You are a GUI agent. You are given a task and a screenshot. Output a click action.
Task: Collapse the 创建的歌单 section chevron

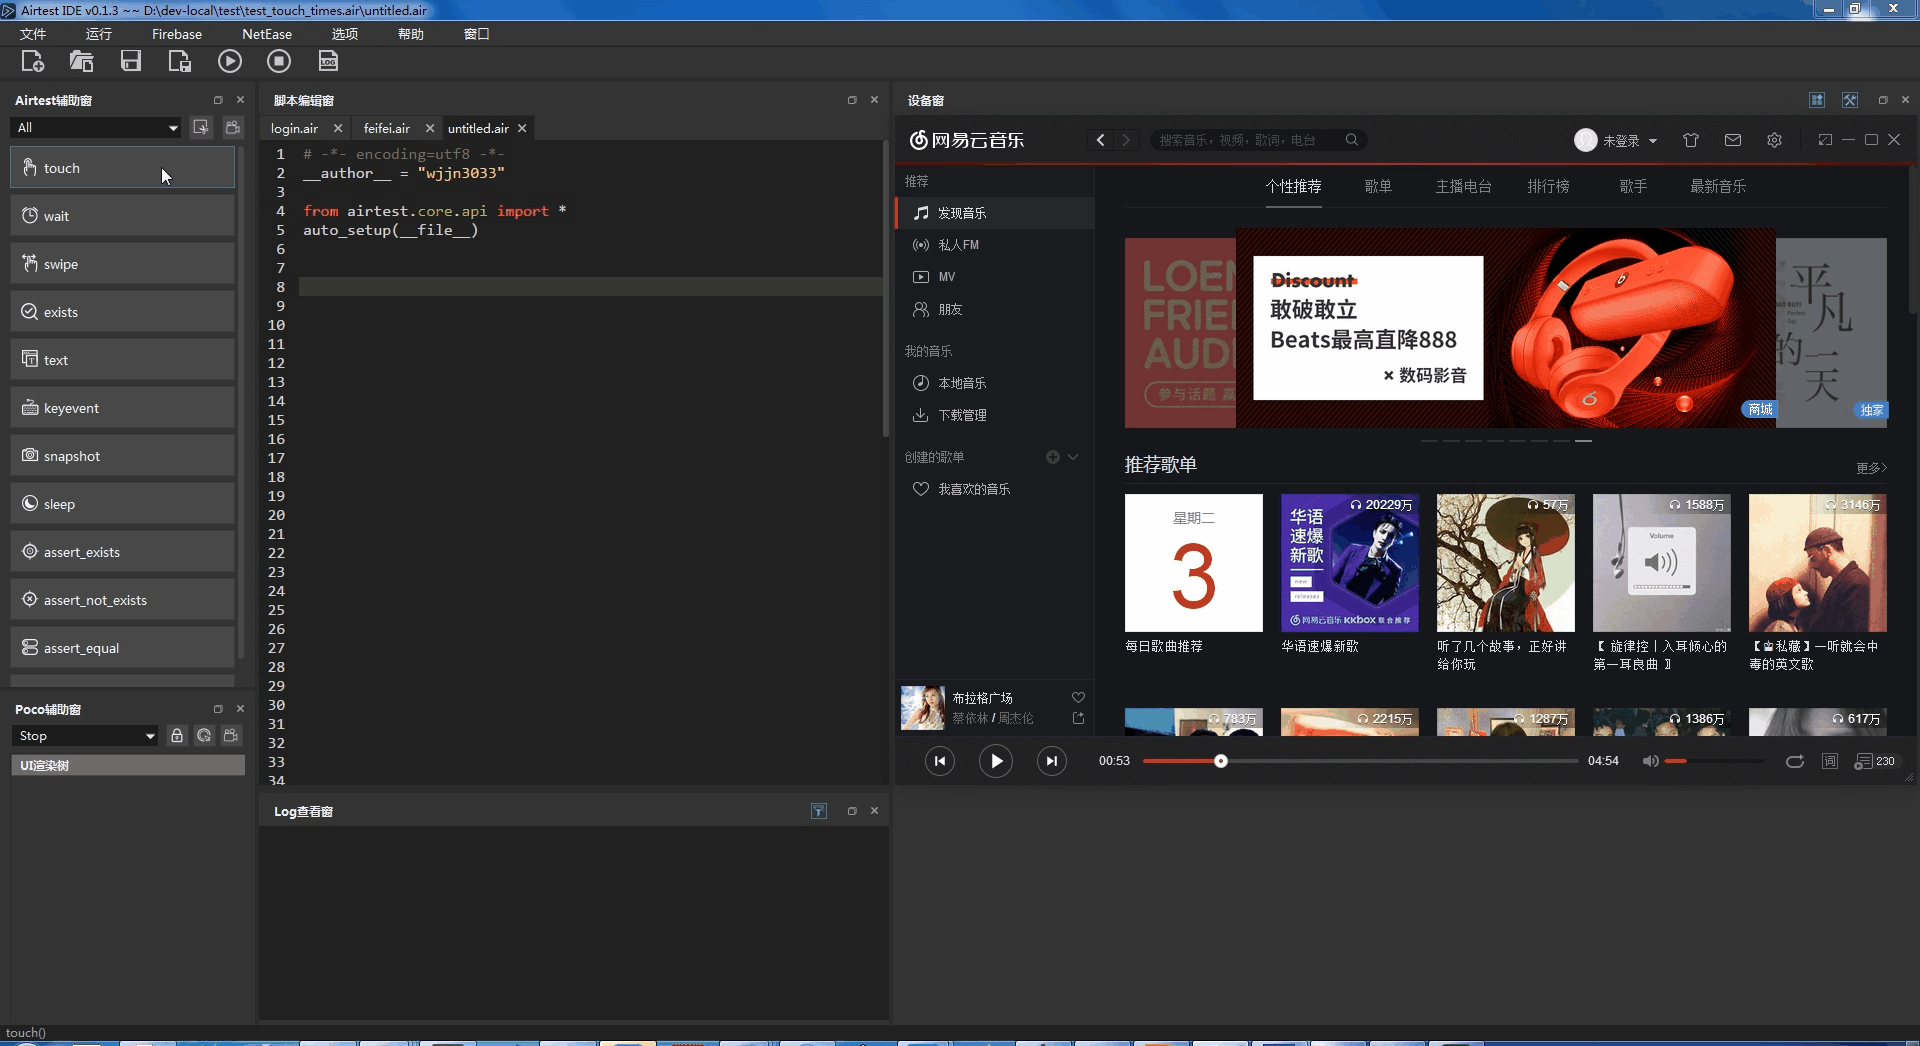pyautogui.click(x=1073, y=457)
